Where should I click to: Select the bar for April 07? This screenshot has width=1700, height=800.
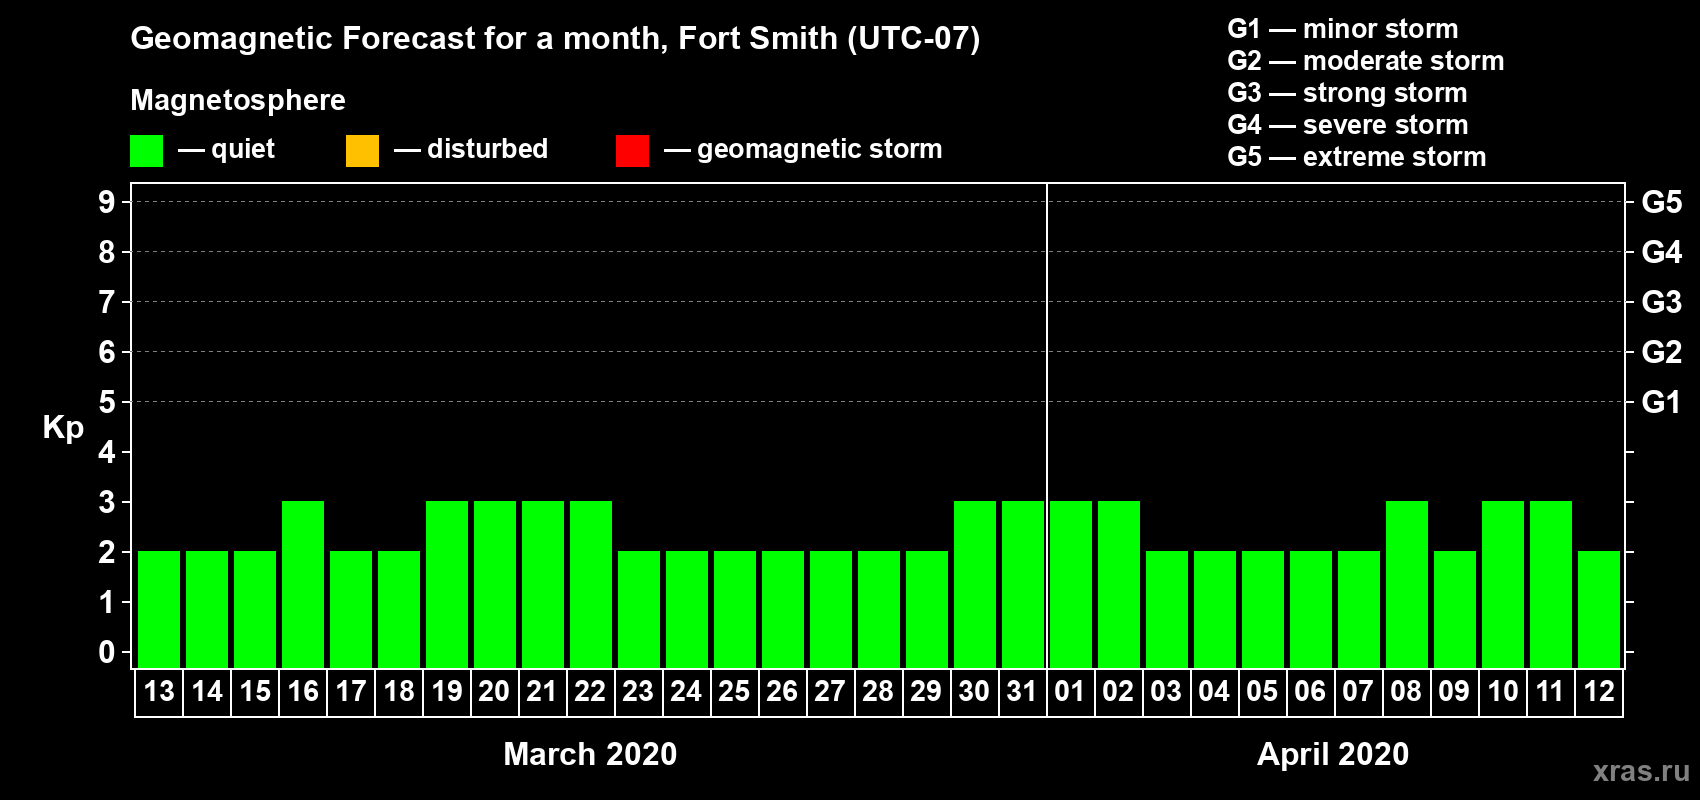[x=1359, y=610]
